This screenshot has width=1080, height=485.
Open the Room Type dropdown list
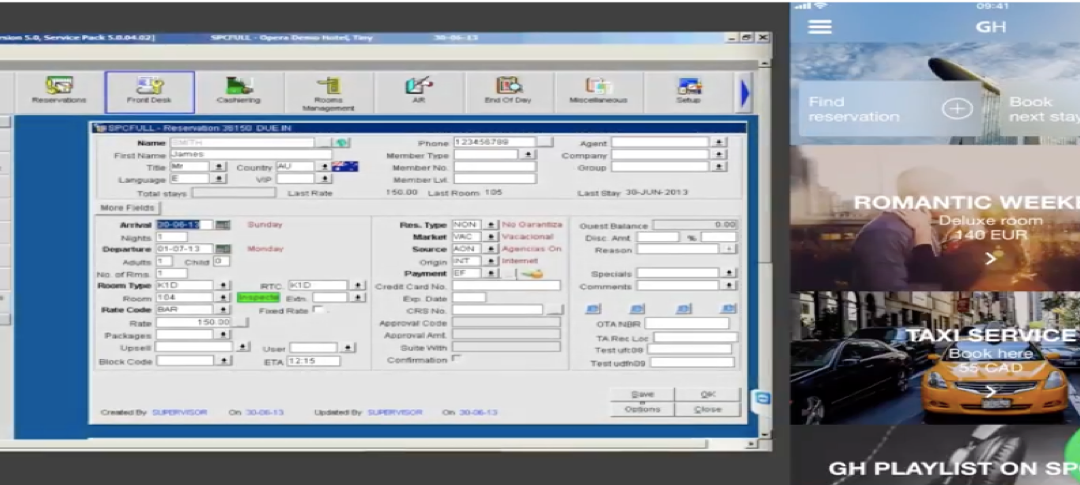coord(223,285)
